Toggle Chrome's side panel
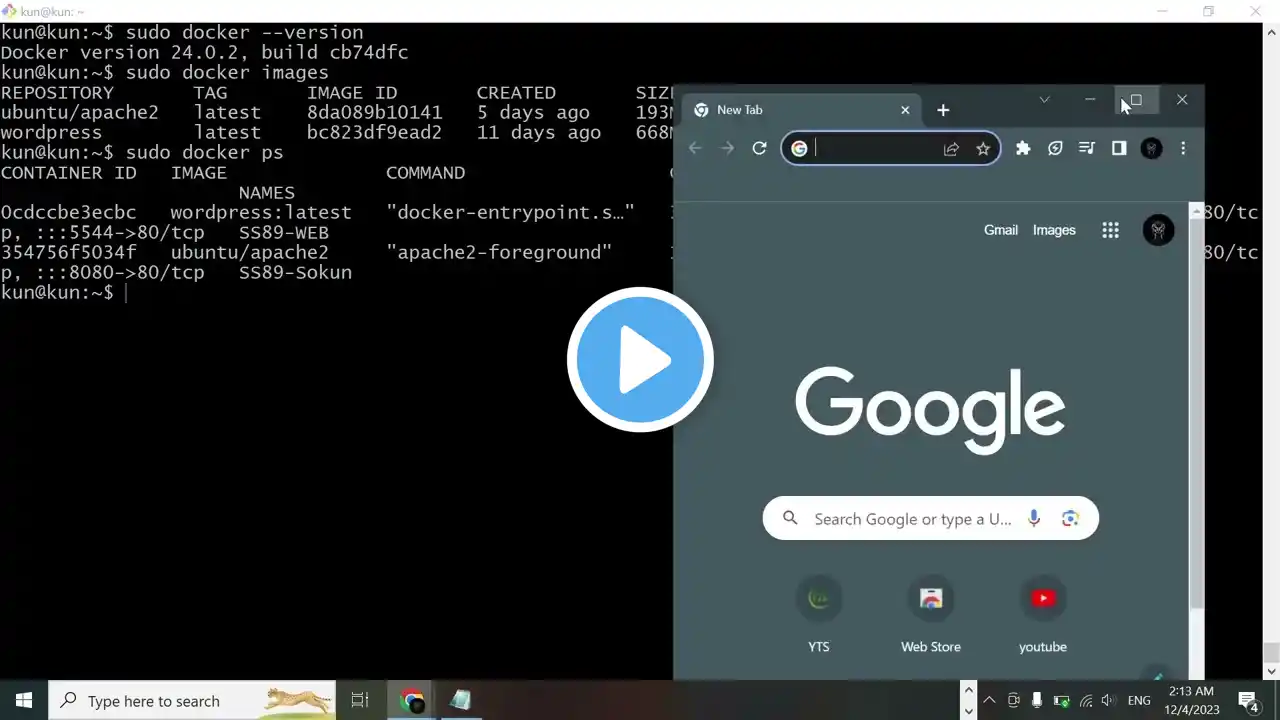 pyautogui.click(x=1119, y=148)
